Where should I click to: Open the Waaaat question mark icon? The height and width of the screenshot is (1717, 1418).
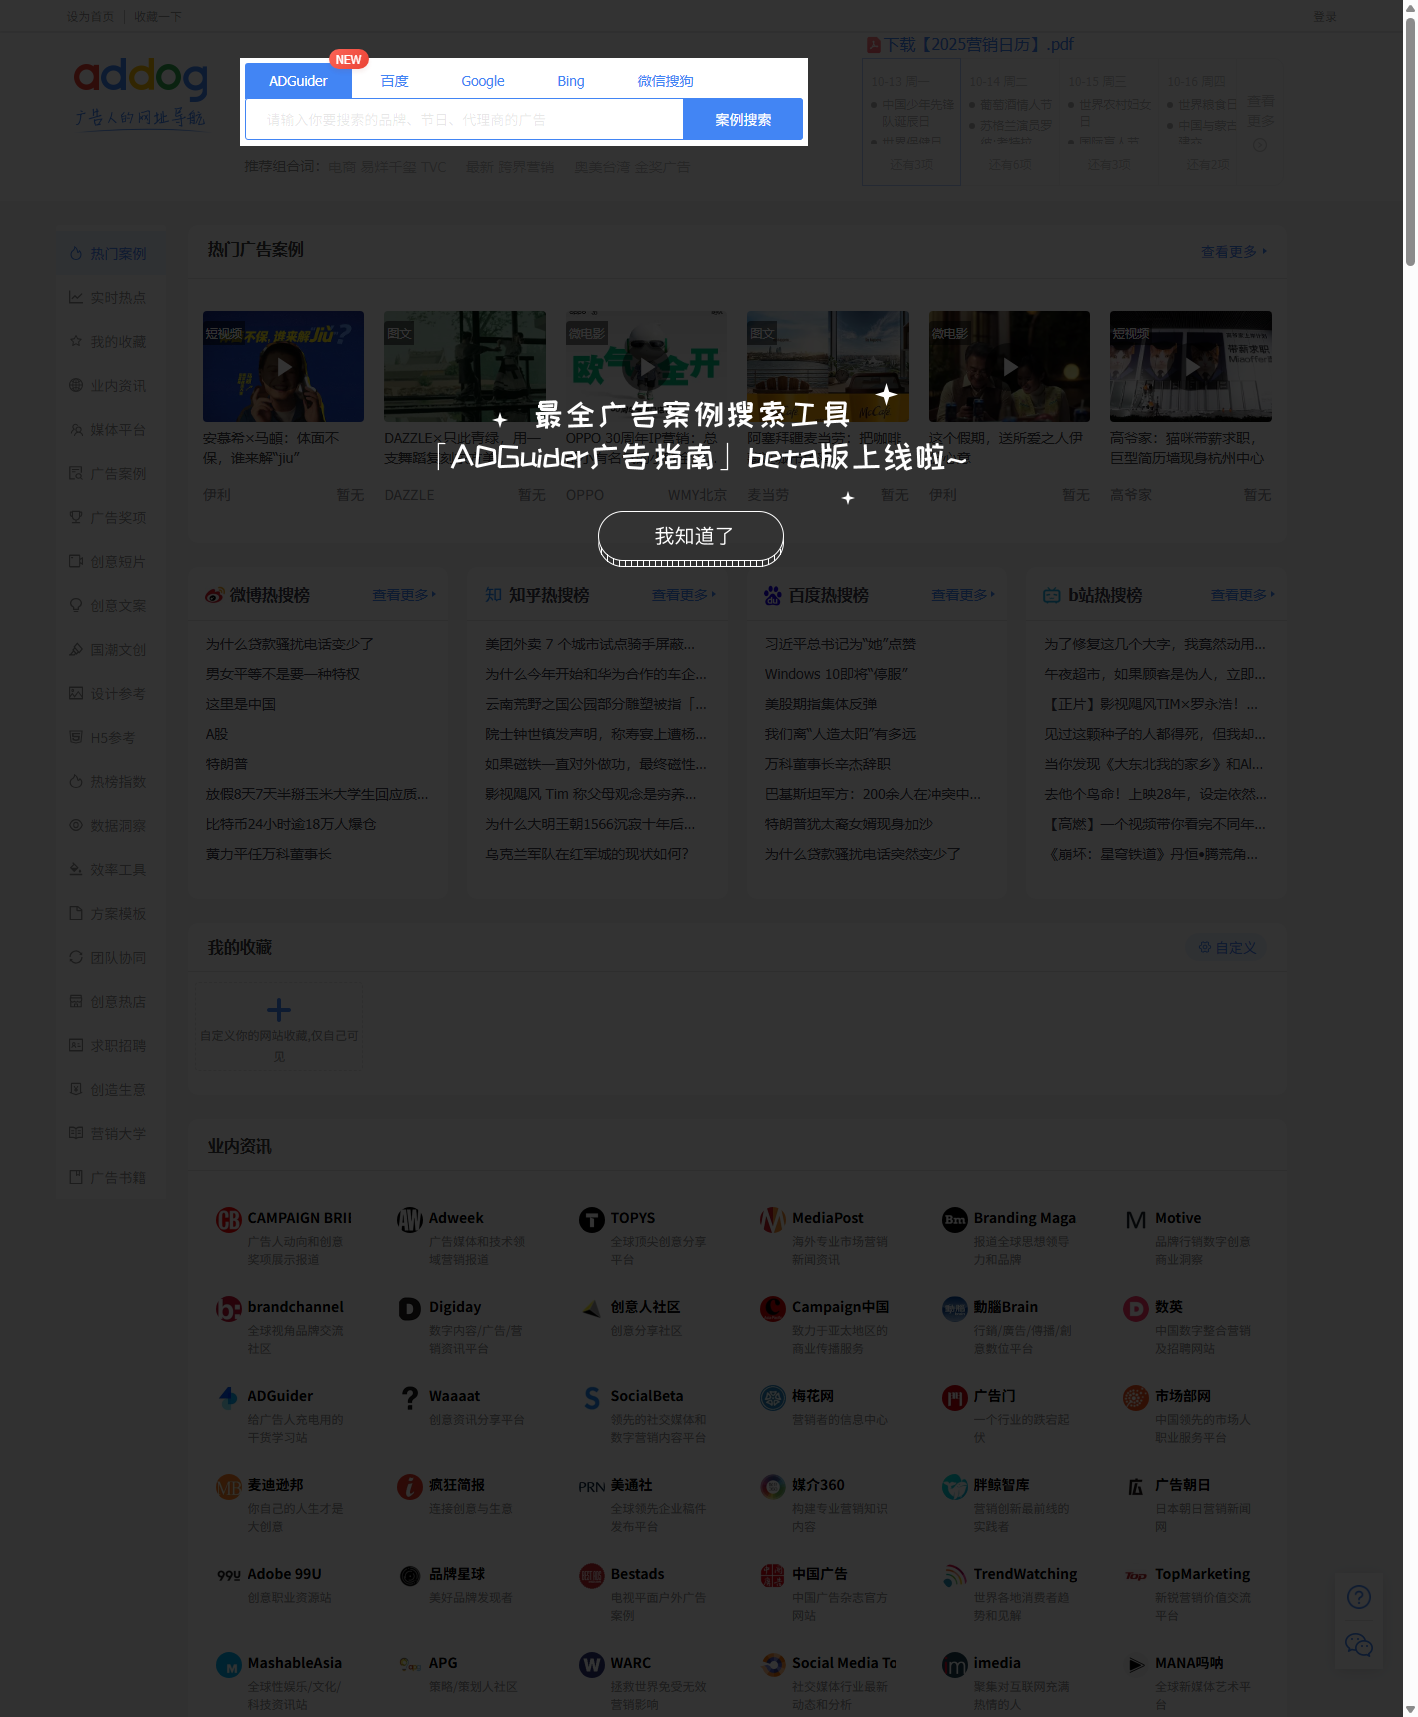(x=410, y=1398)
